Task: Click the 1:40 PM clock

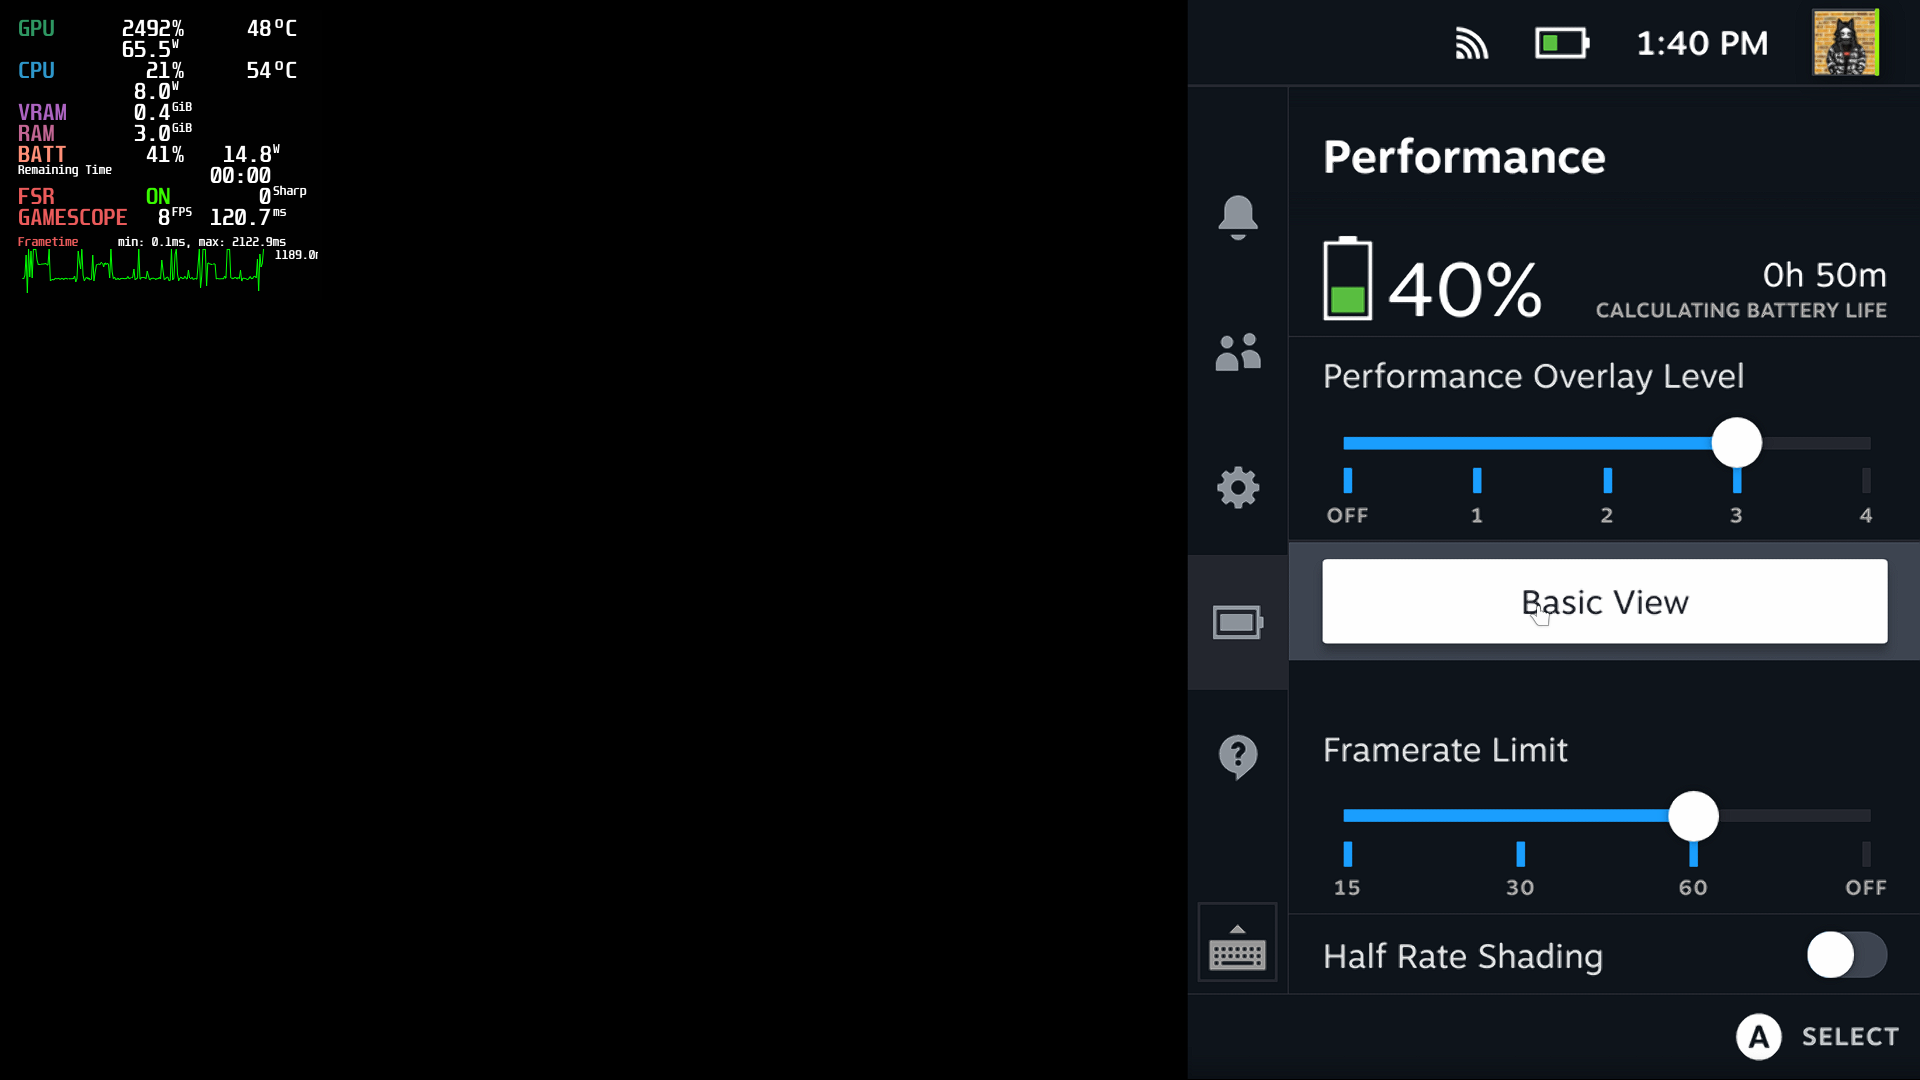Action: tap(1702, 43)
